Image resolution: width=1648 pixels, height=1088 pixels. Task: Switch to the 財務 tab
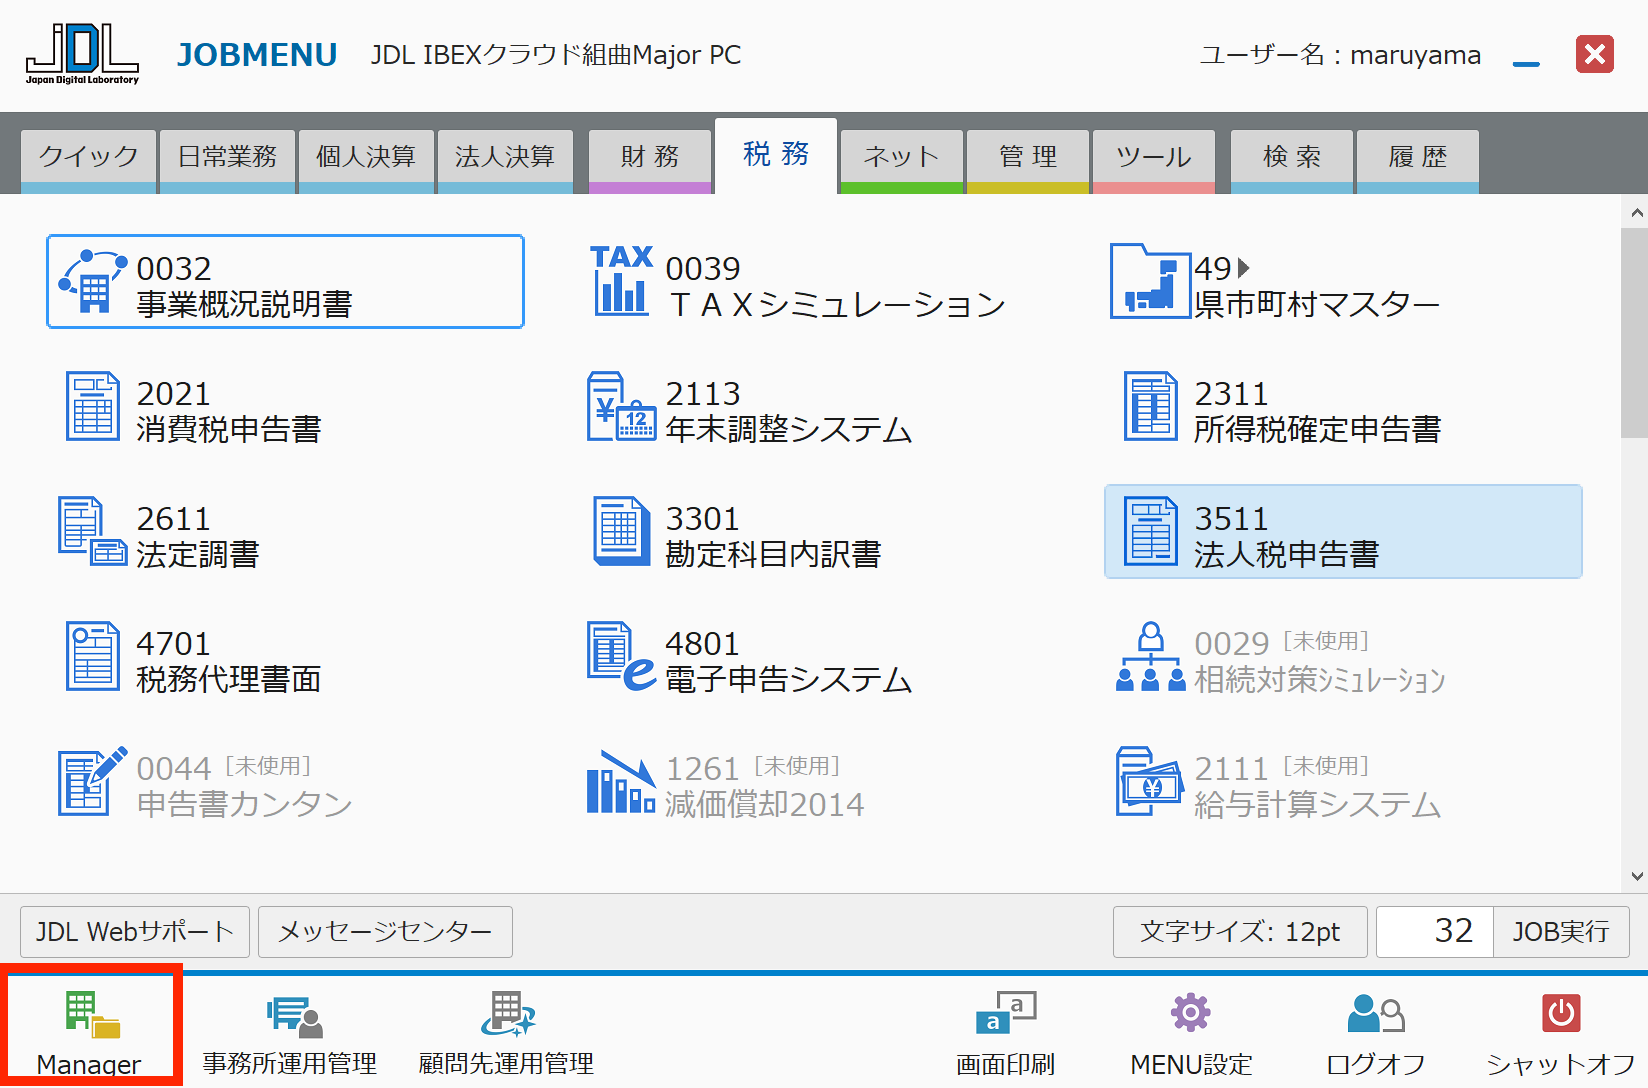pos(650,161)
